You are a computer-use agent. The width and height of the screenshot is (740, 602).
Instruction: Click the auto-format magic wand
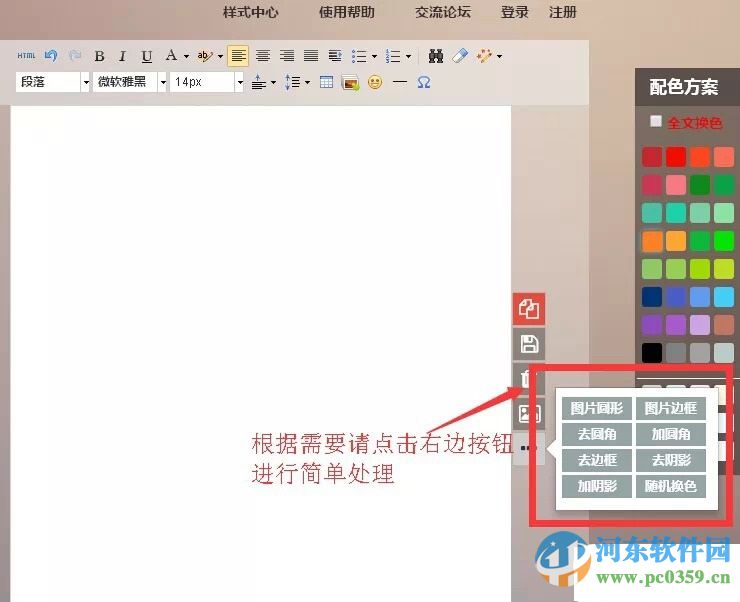point(484,56)
